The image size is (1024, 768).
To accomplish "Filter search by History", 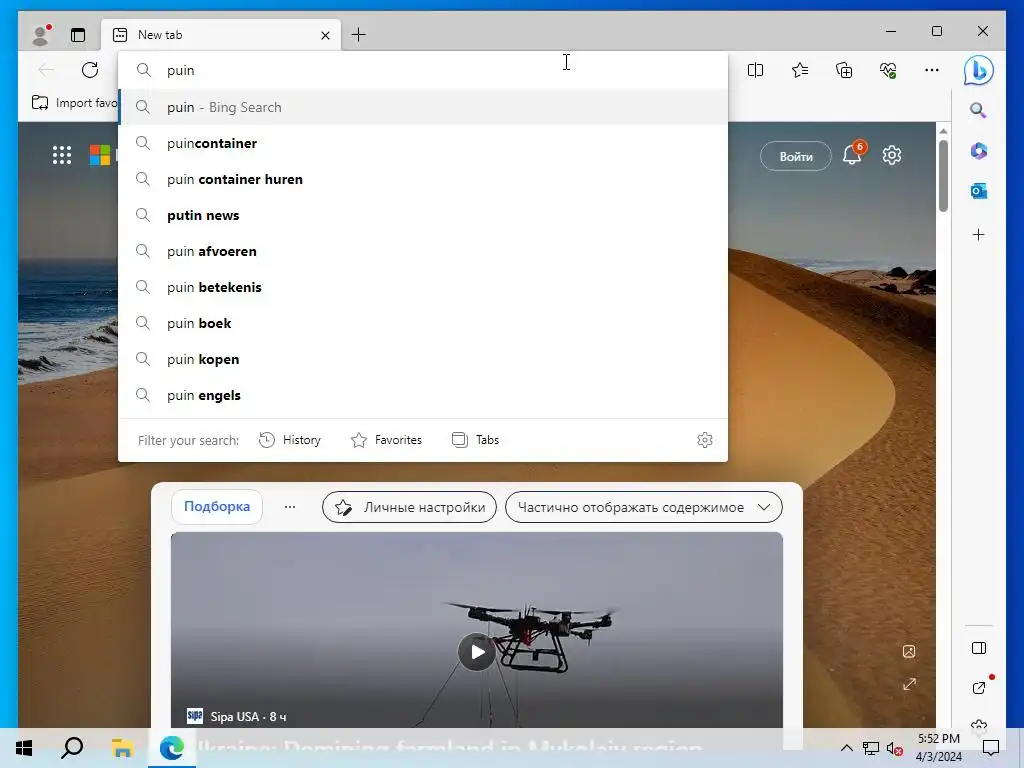I will coord(290,440).
